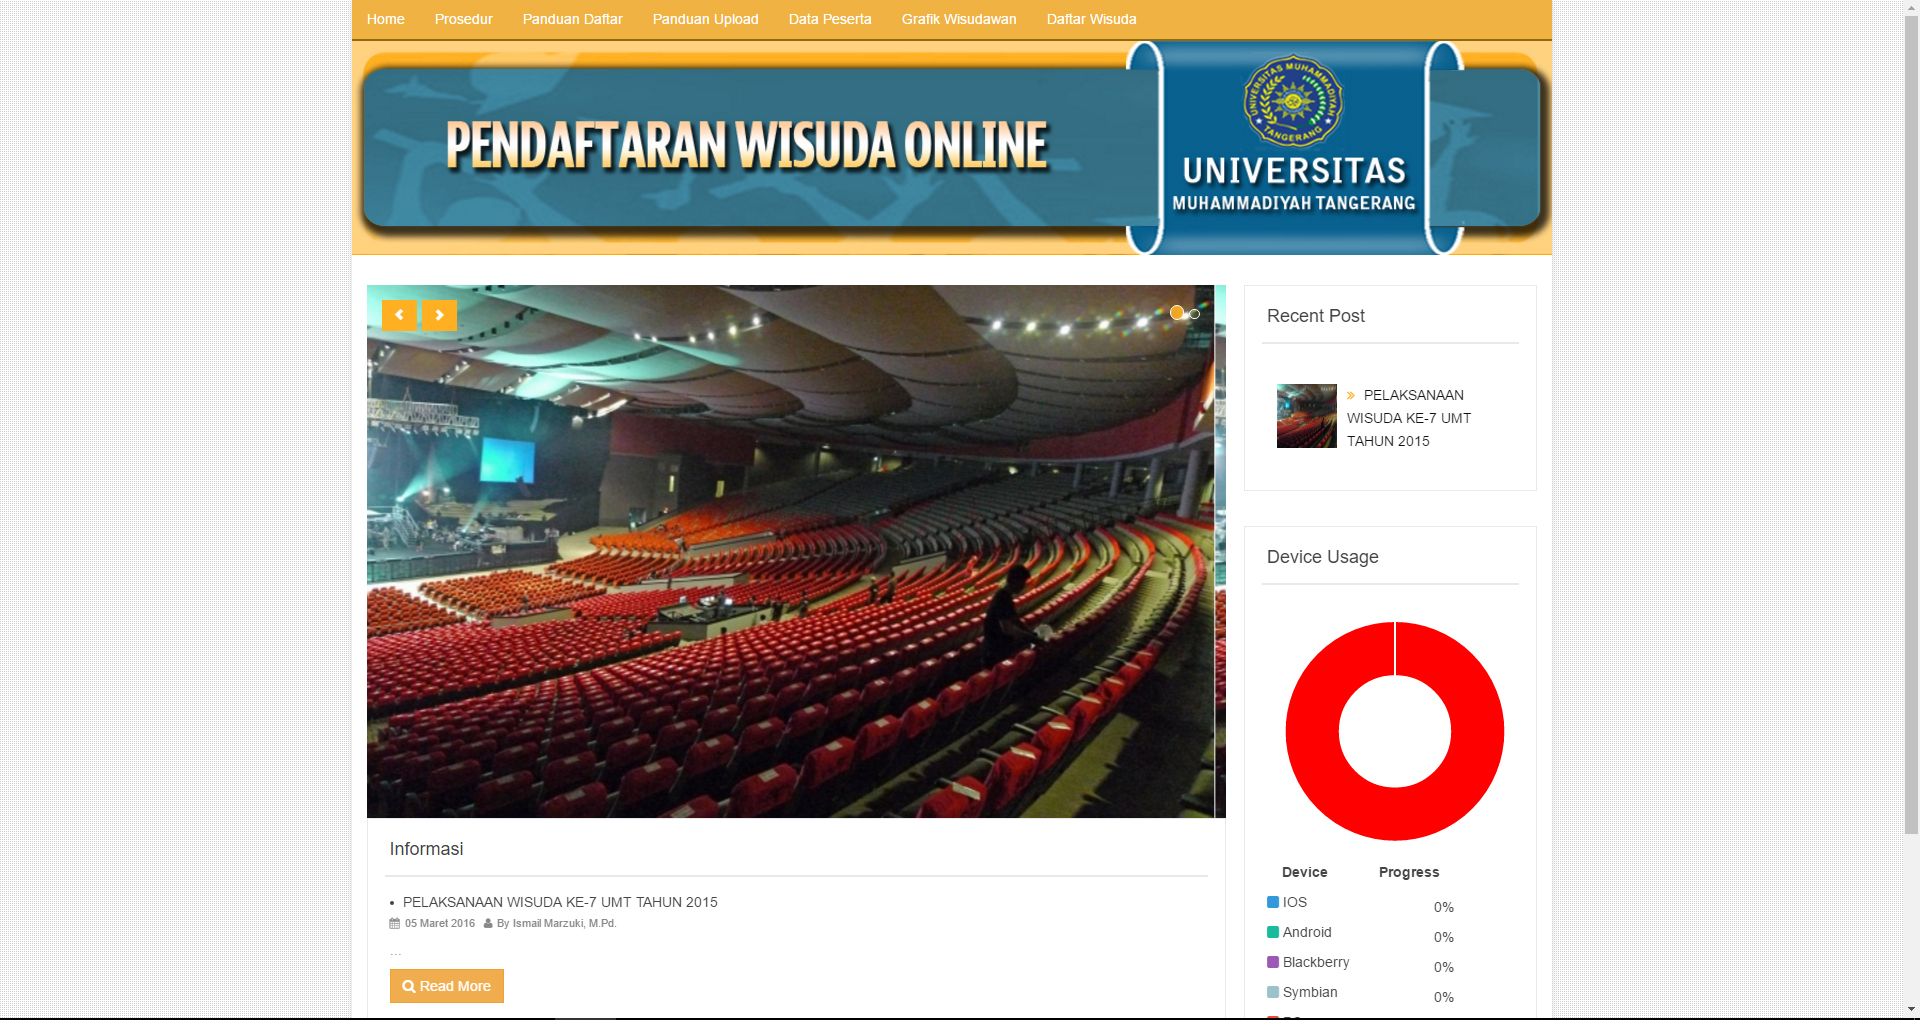Click the 'Device' column header
This screenshot has height=1020, width=1920.
[x=1305, y=872]
